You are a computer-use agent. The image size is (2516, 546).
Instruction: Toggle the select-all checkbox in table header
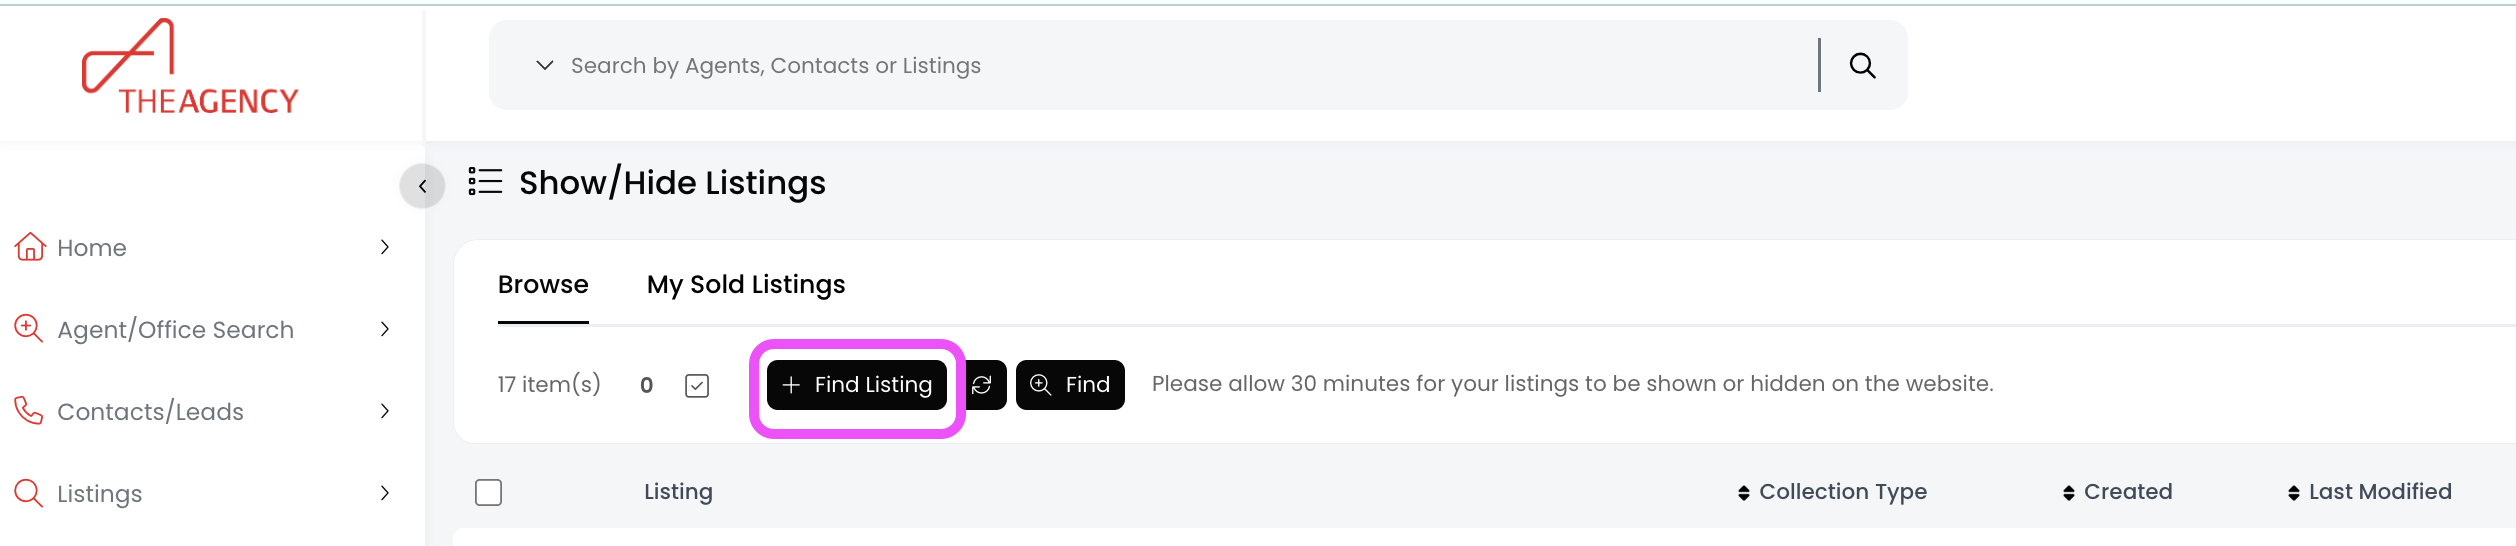[488, 492]
